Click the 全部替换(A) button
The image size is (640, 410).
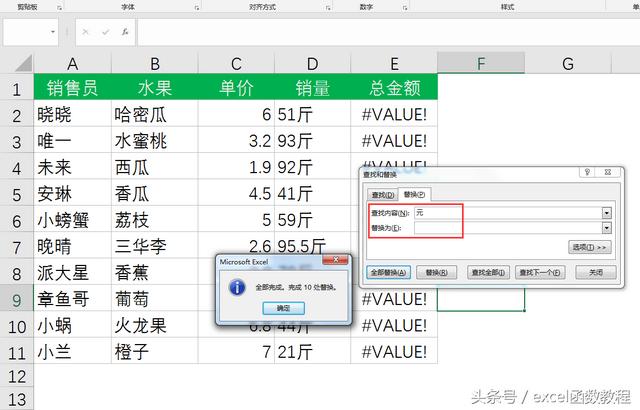388,273
